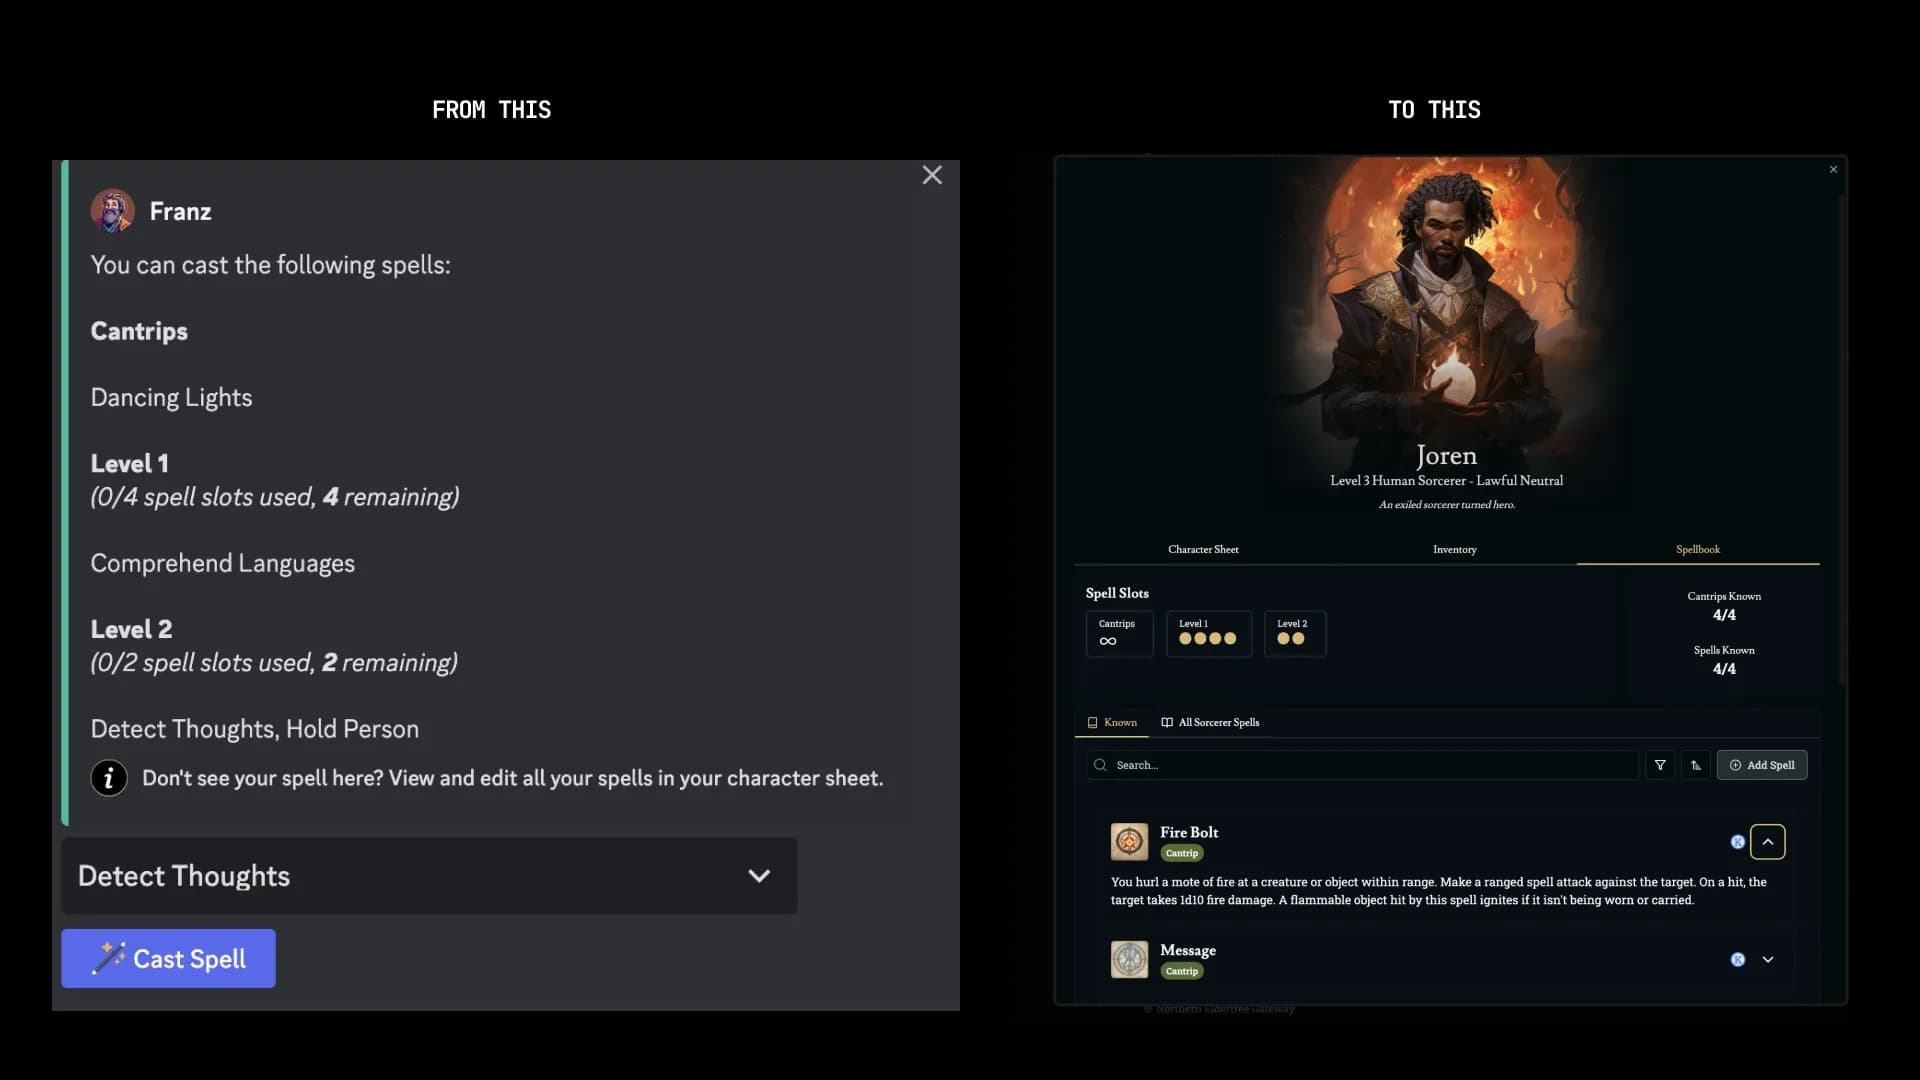This screenshot has width=1920, height=1080.
Task: Focus the spell Search field
Action: [1370, 765]
